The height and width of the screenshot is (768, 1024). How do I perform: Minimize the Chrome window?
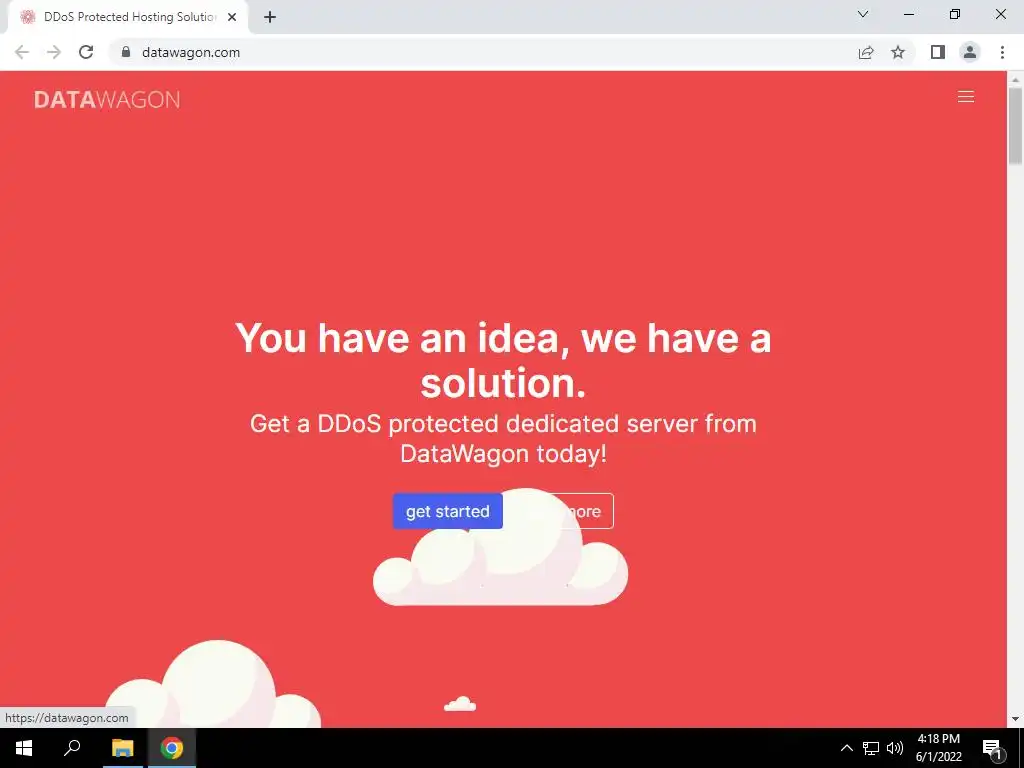tap(909, 14)
